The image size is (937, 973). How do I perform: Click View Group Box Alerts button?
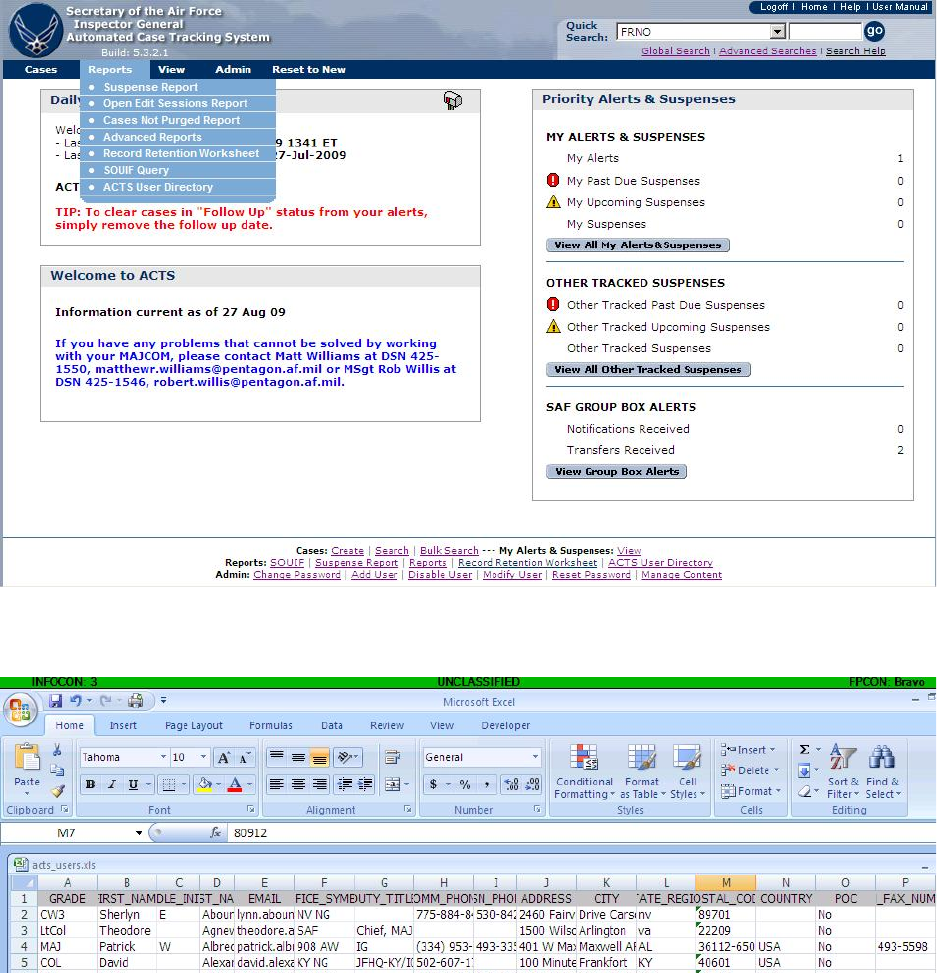tap(616, 472)
